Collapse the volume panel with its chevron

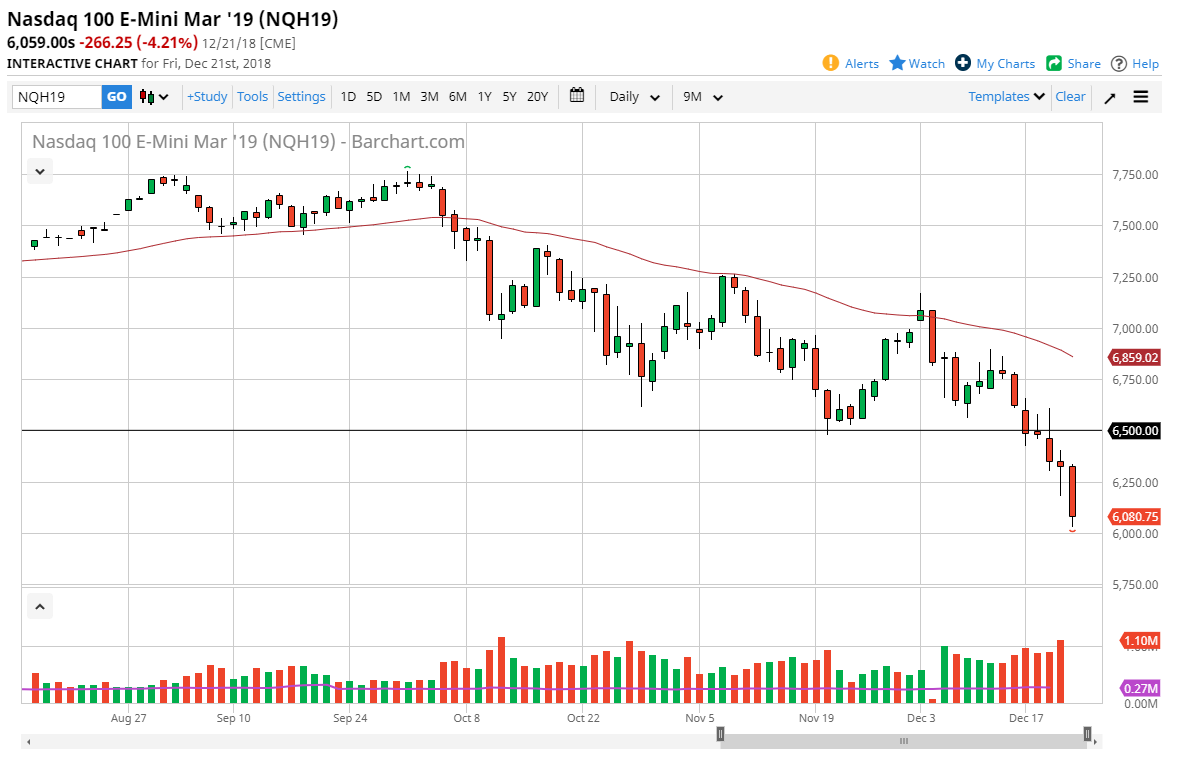click(x=39, y=606)
